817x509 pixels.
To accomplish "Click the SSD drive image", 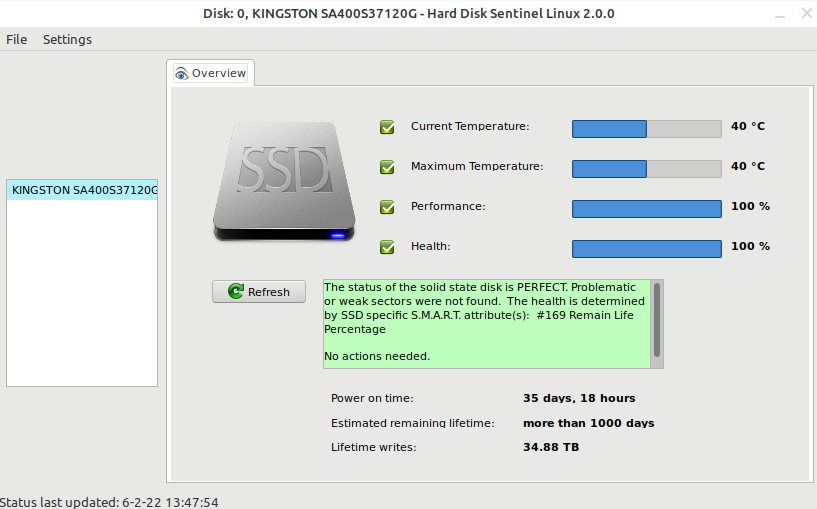I will point(284,181).
